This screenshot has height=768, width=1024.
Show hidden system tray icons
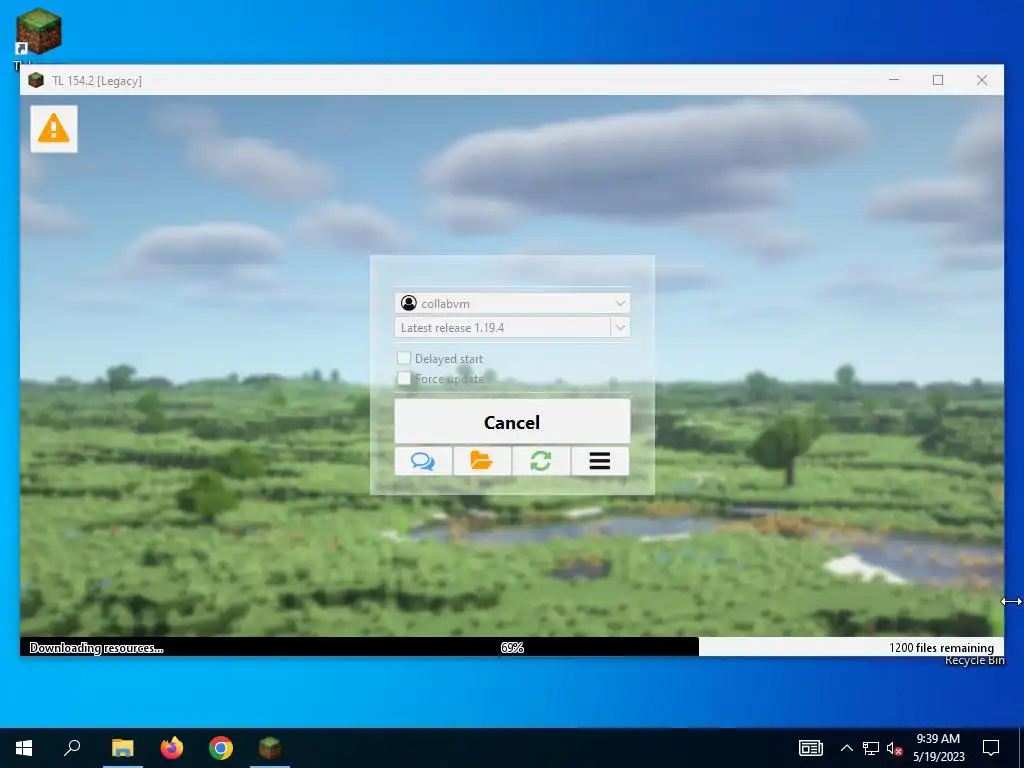[x=846, y=748]
